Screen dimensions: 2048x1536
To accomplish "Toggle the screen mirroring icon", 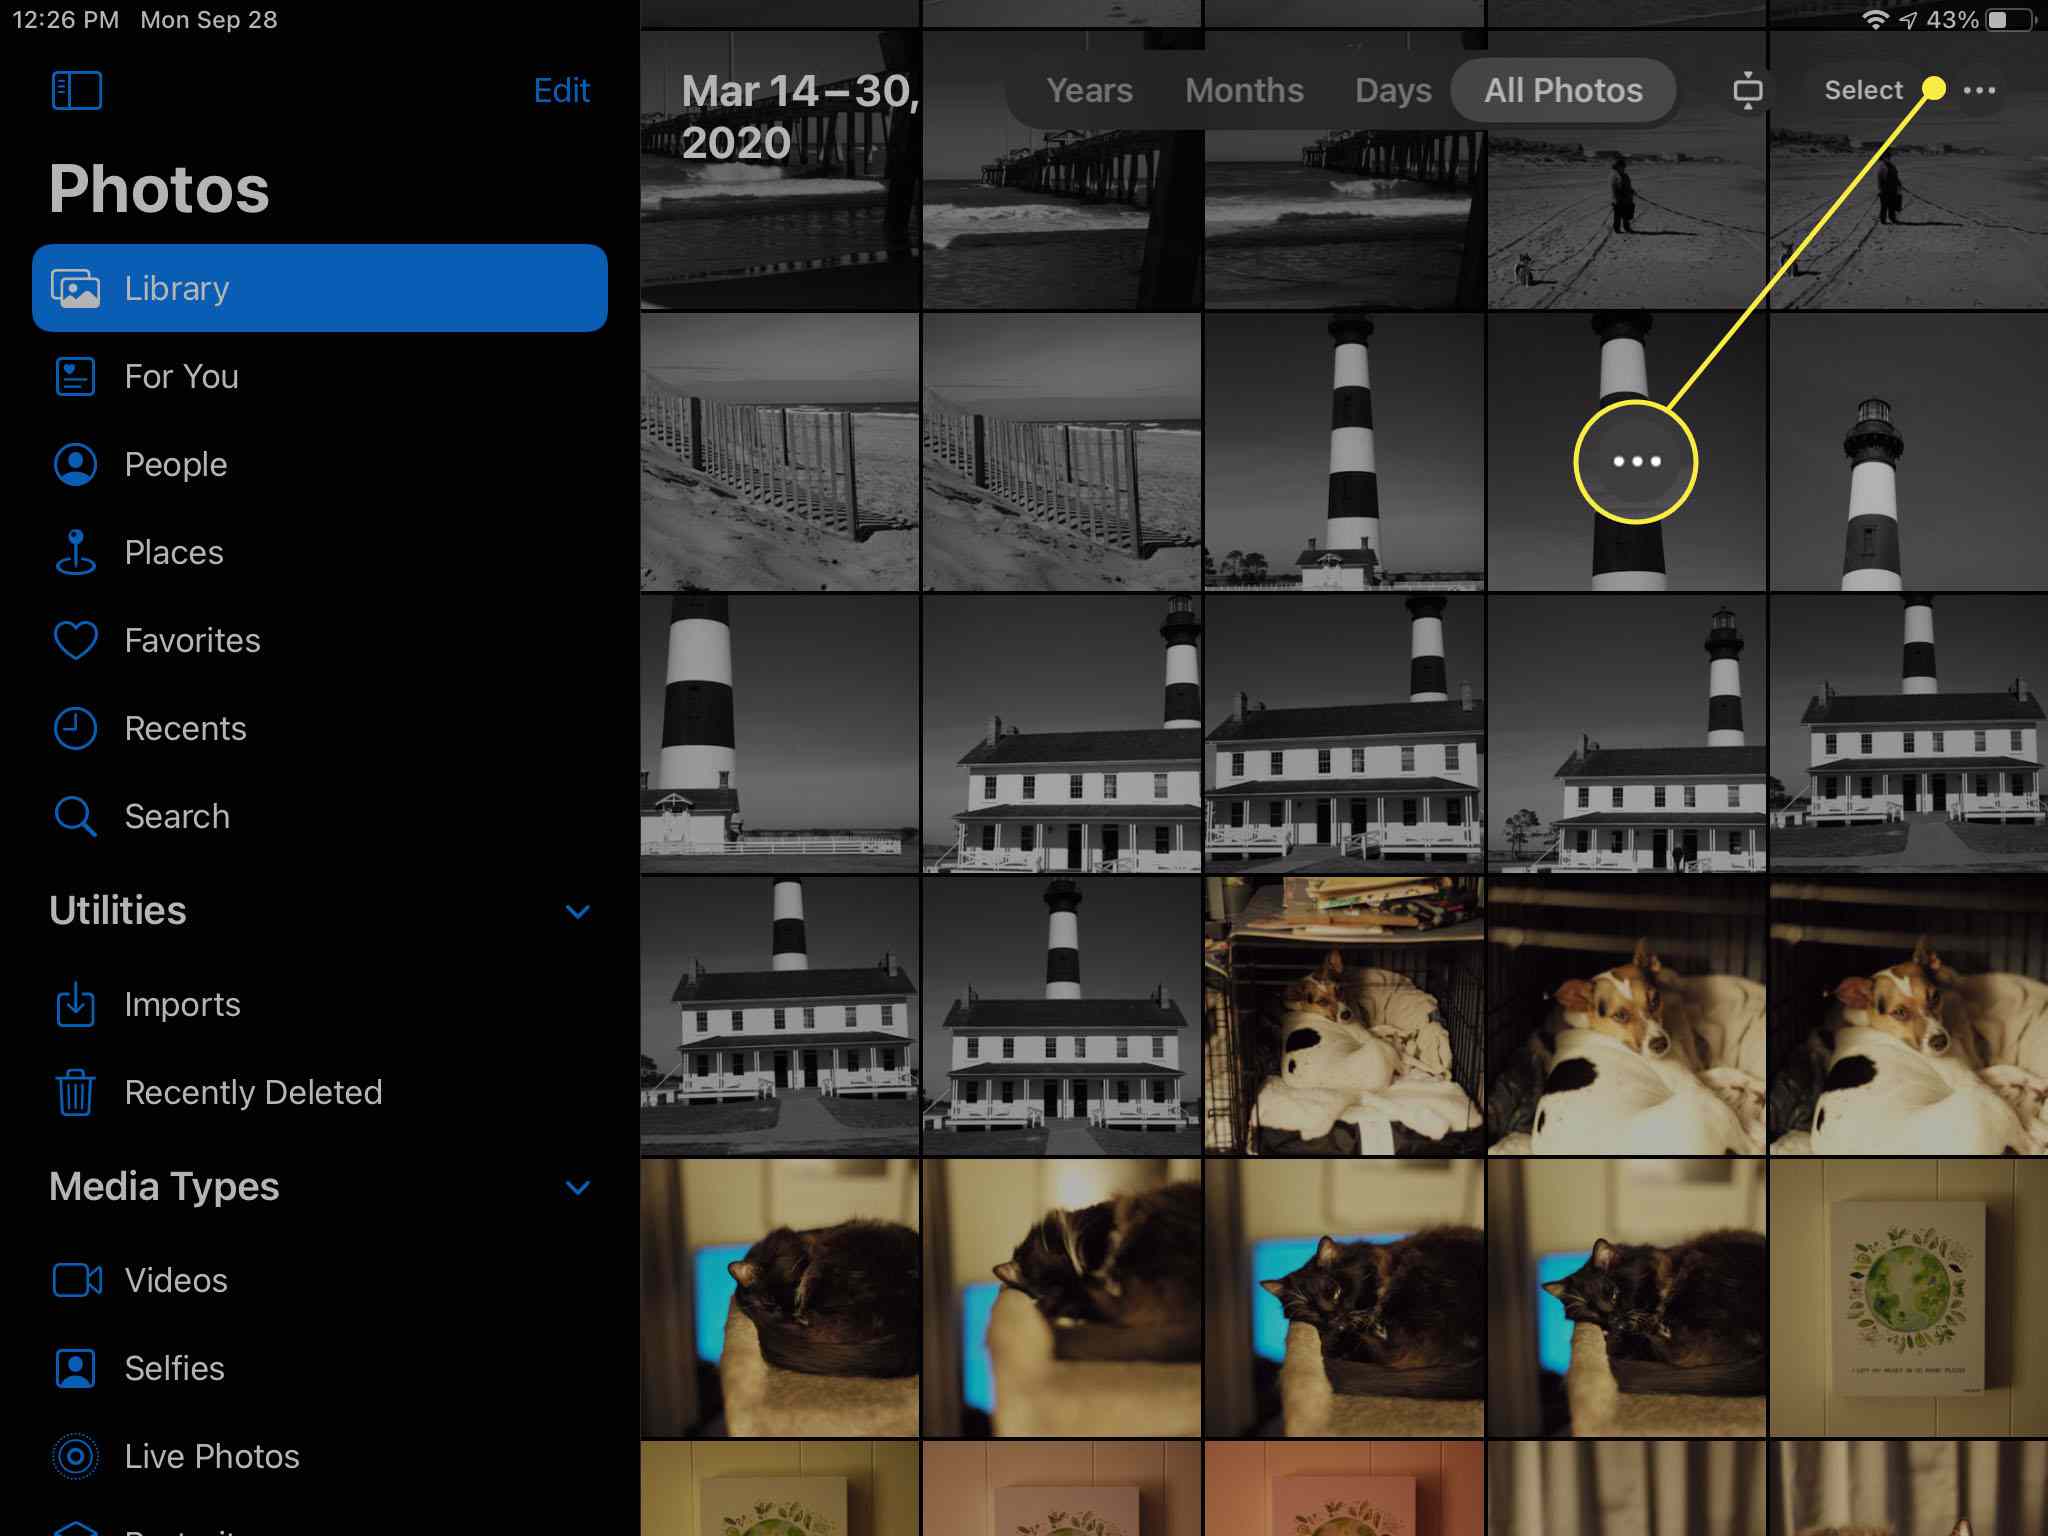I will click(x=1748, y=90).
